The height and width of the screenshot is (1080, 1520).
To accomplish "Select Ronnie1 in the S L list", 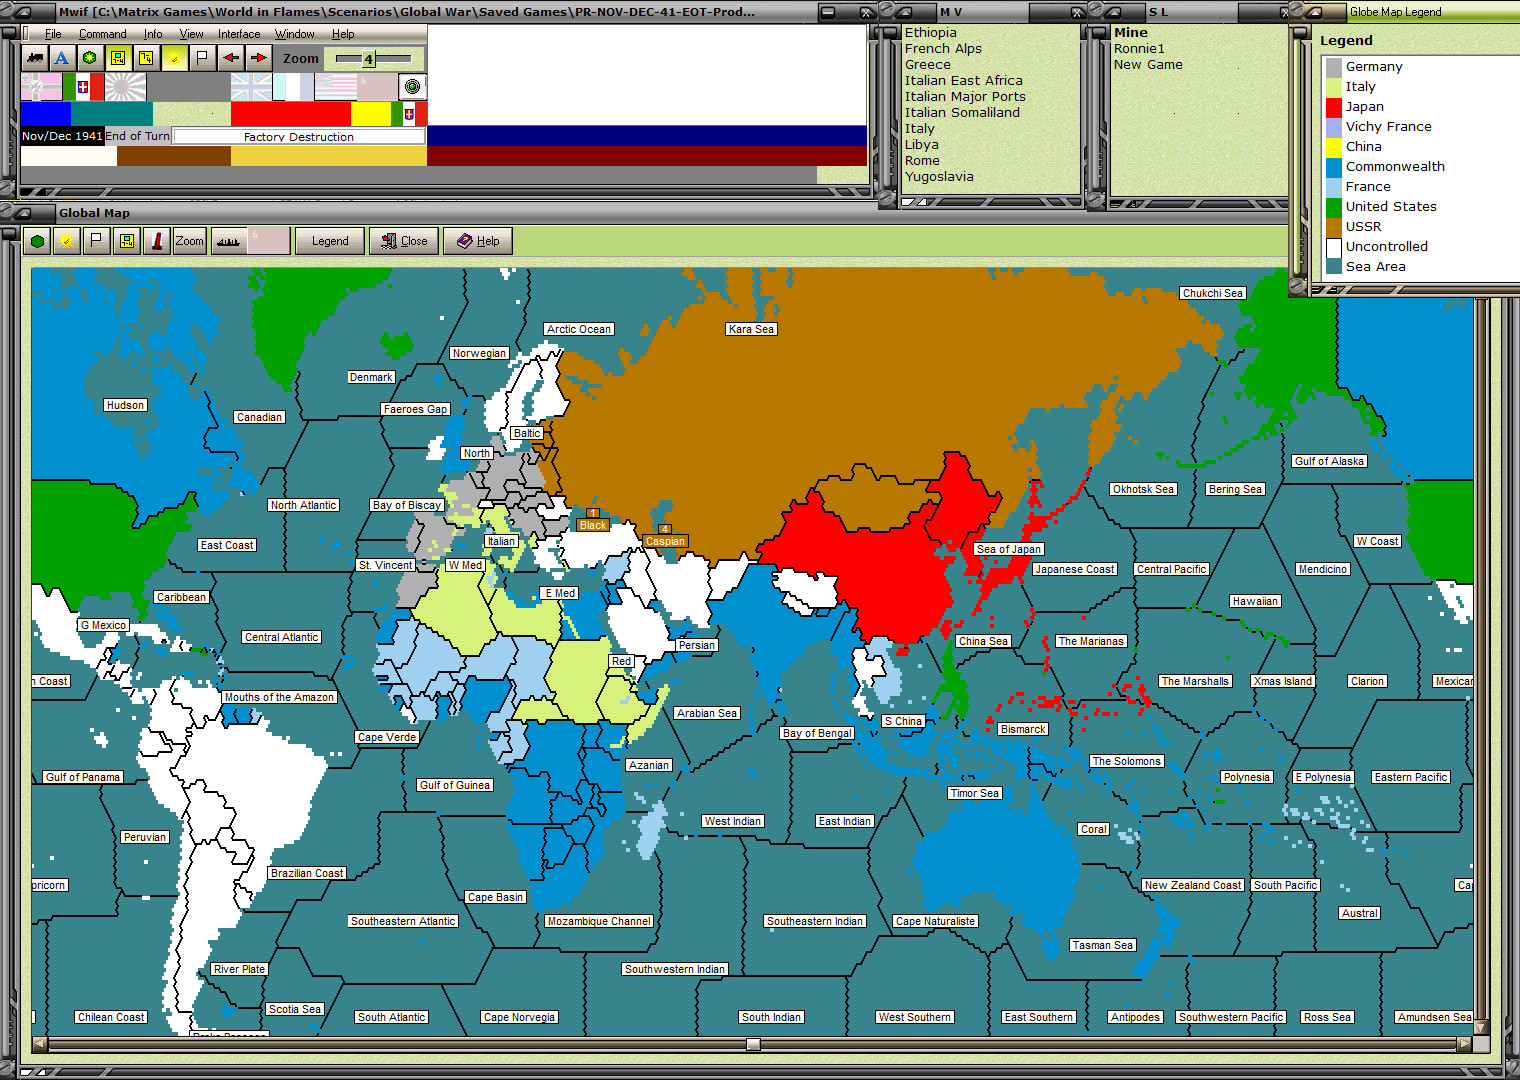I will pos(1139,49).
